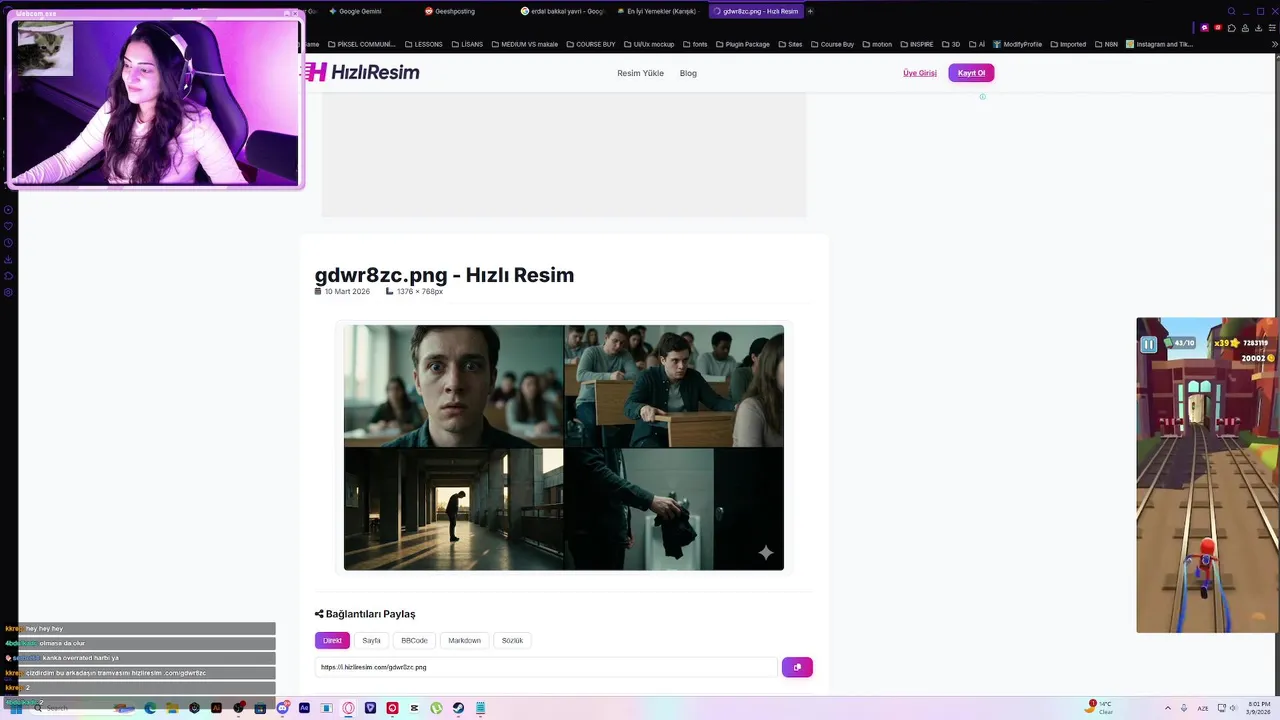This screenshot has height=720, width=1280.
Task: Copy the direct link with the purple copy button
Action: (x=797, y=667)
